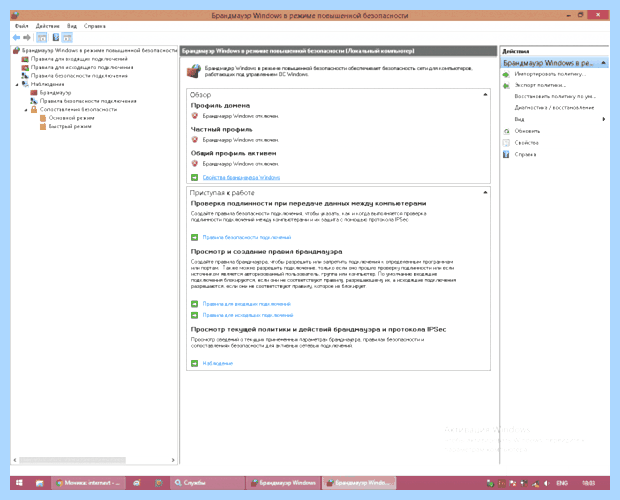
Task: Open the Файл menu
Action: tap(22, 26)
